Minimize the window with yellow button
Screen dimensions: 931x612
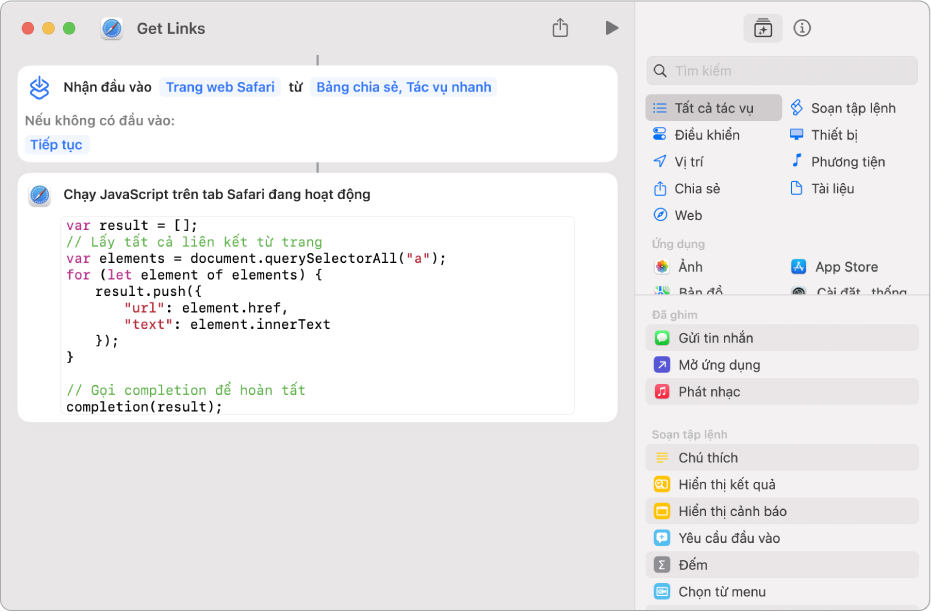tap(49, 28)
